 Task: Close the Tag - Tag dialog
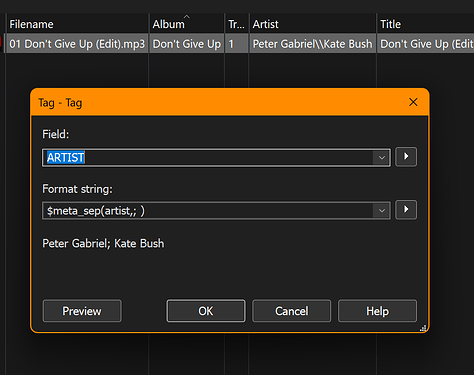(413, 102)
